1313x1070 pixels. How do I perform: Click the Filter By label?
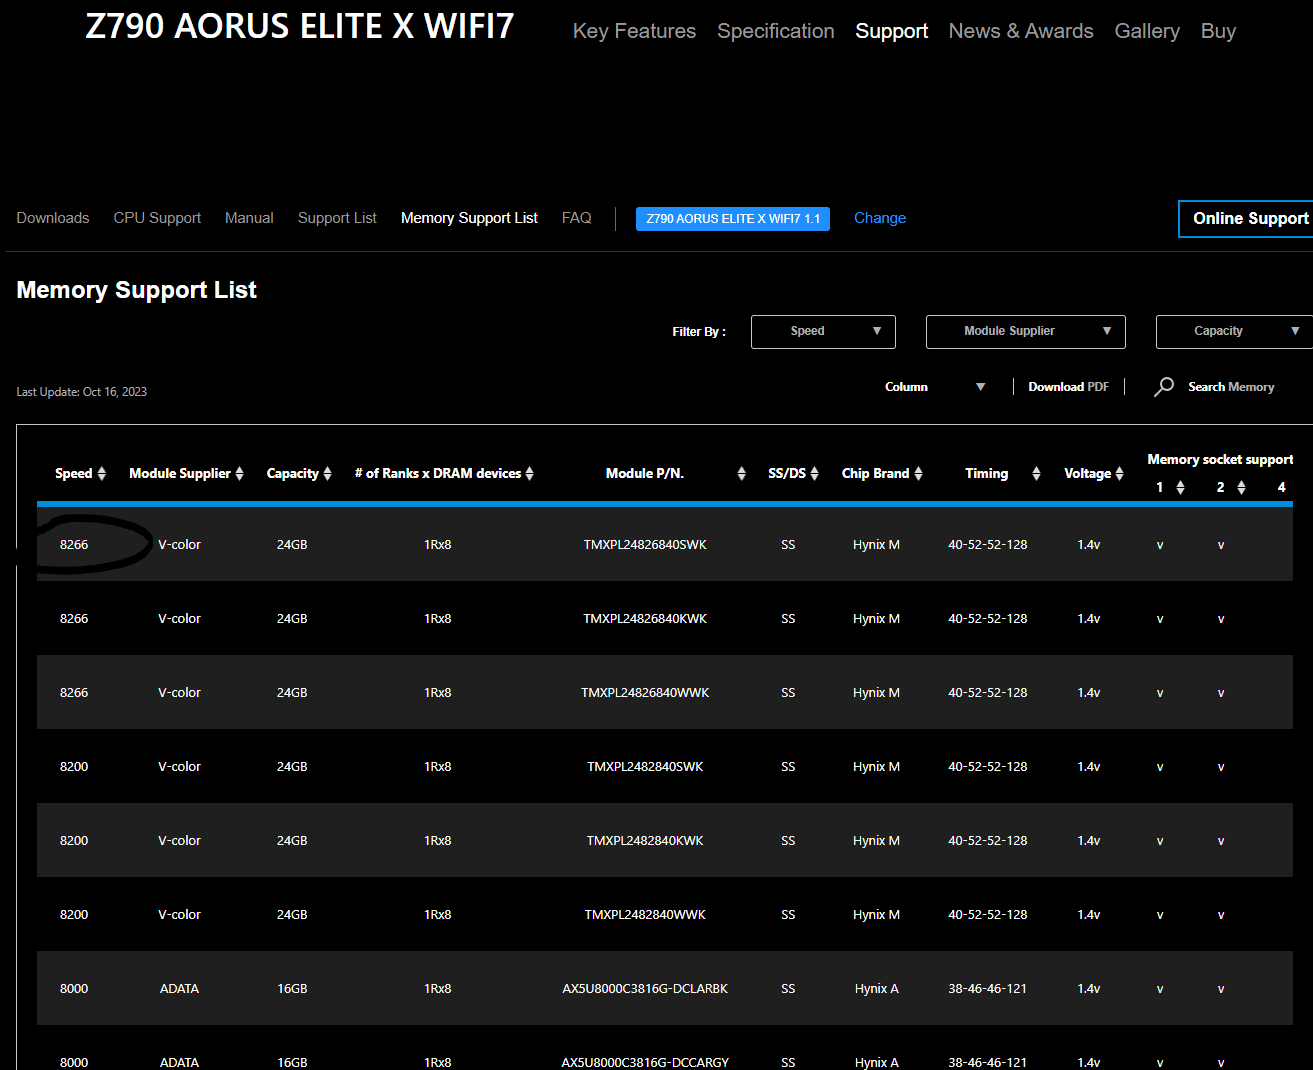pyautogui.click(x=699, y=332)
